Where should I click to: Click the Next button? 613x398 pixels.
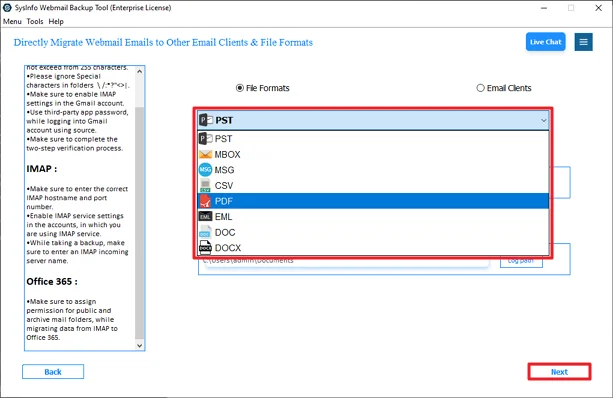point(559,372)
